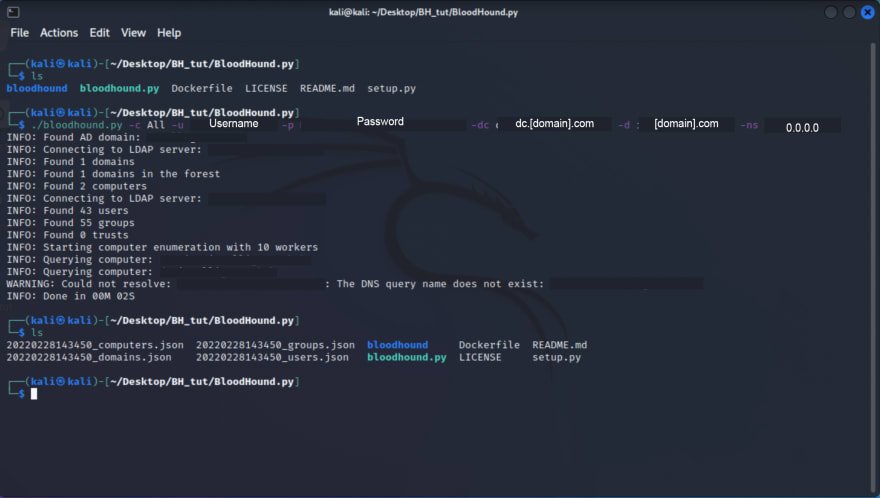Click the '[domain].com' placeholder after -d
880x498 pixels.
(x=686, y=124)
